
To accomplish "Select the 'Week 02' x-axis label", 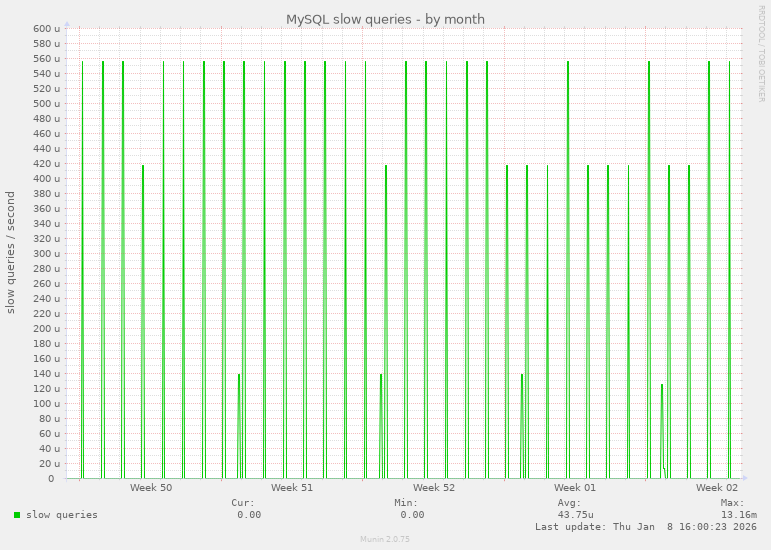I will click(717, 488).
